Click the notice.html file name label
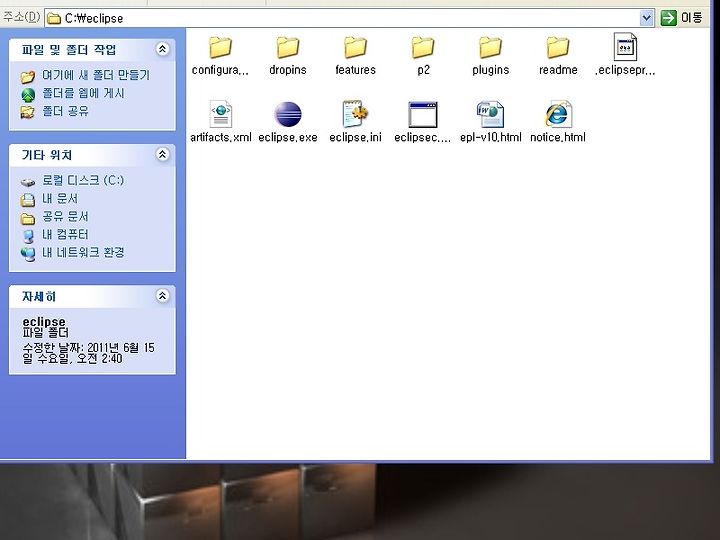The image size is (720, 540). tap(558, 137)
